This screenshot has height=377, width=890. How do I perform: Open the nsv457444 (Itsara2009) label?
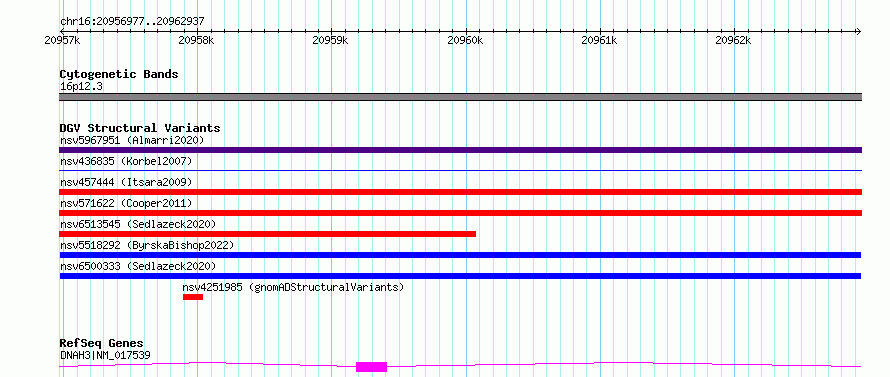(126, 182)
